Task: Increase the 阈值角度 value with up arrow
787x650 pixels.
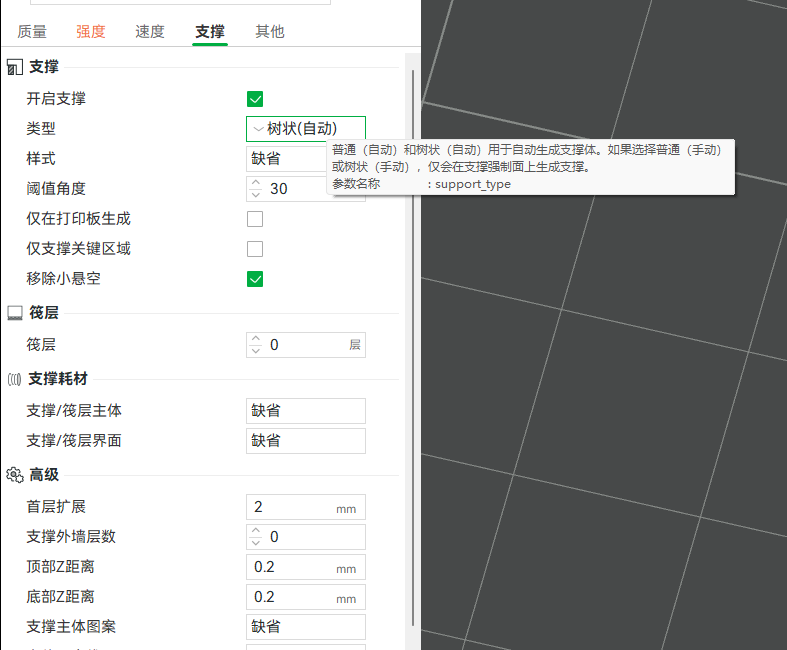Action: coord(256,183)
